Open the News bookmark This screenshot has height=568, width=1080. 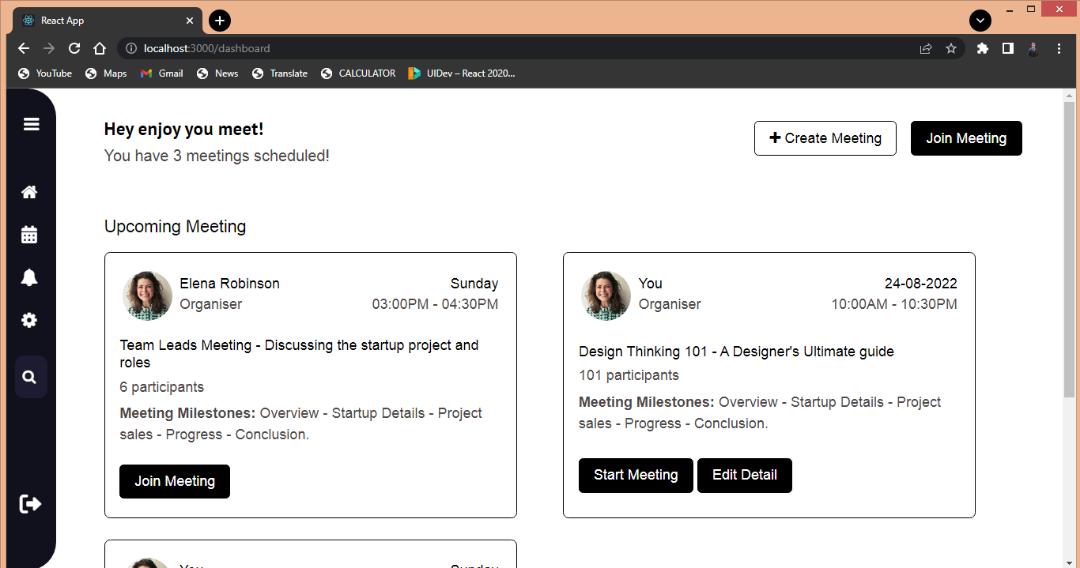pos(218,74)
